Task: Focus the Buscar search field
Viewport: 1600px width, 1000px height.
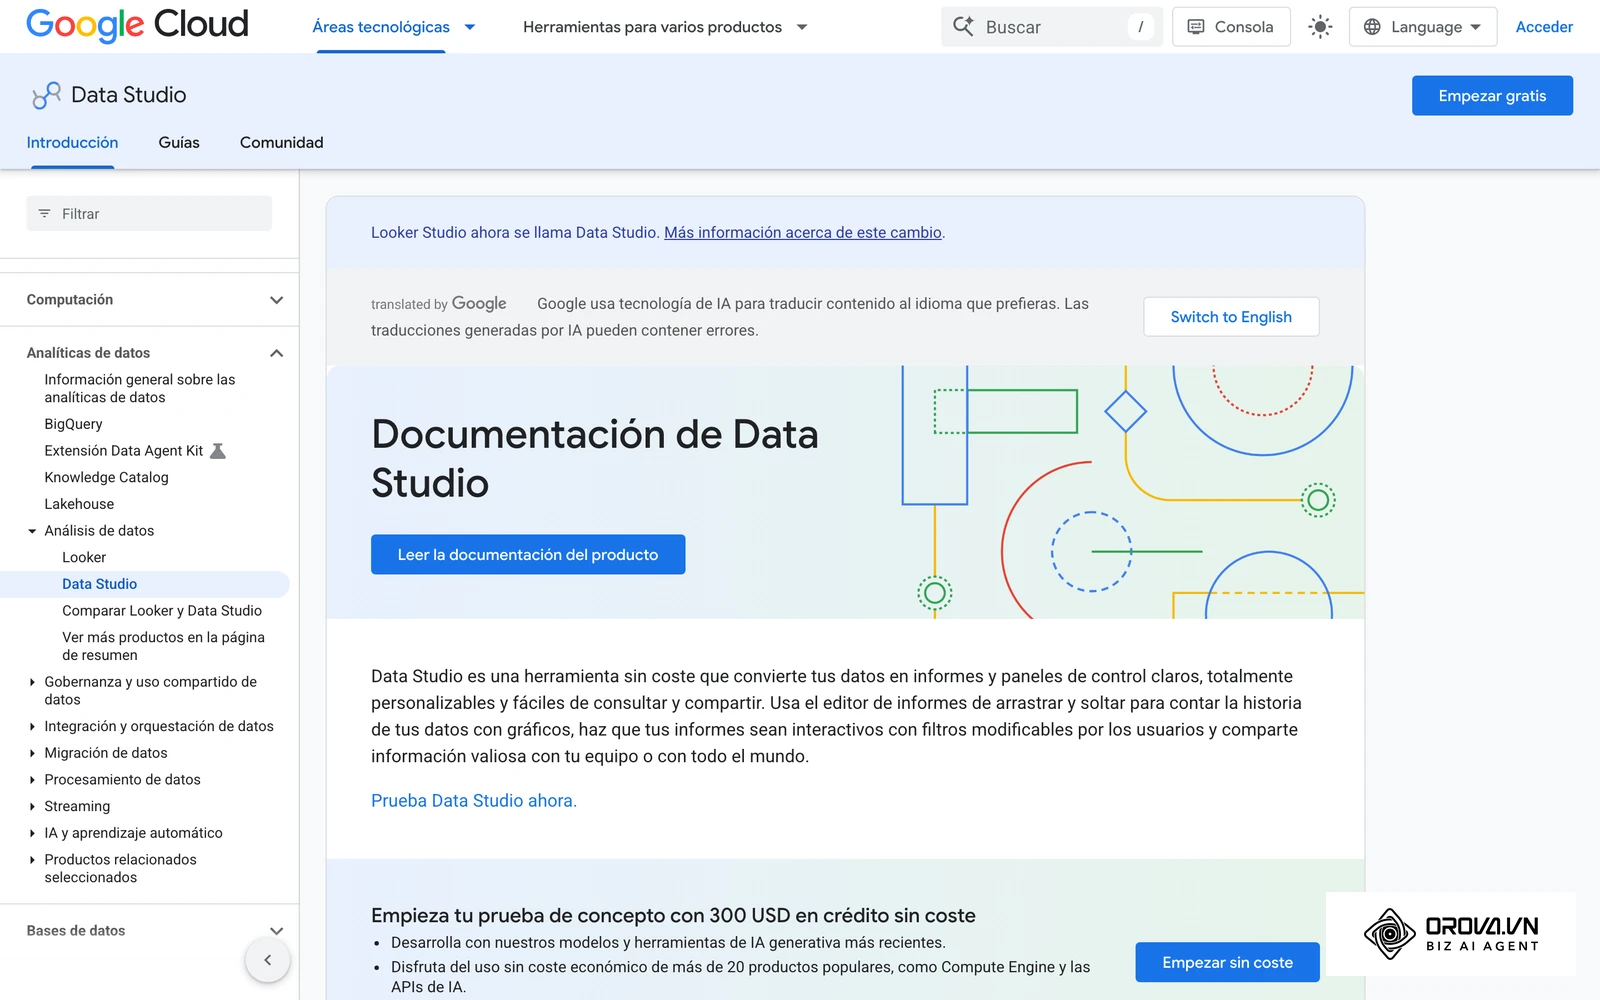Action: pyautogui.click(x=1051, y=27)
